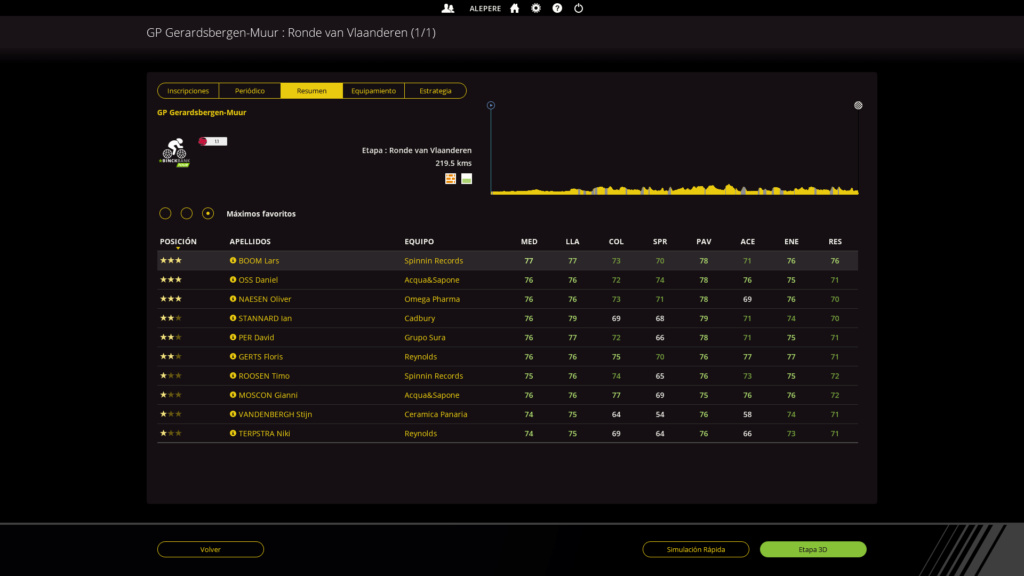Sort riders by ENE column
The width and height of the screenshot is (1024, 576).
[792, 242]
